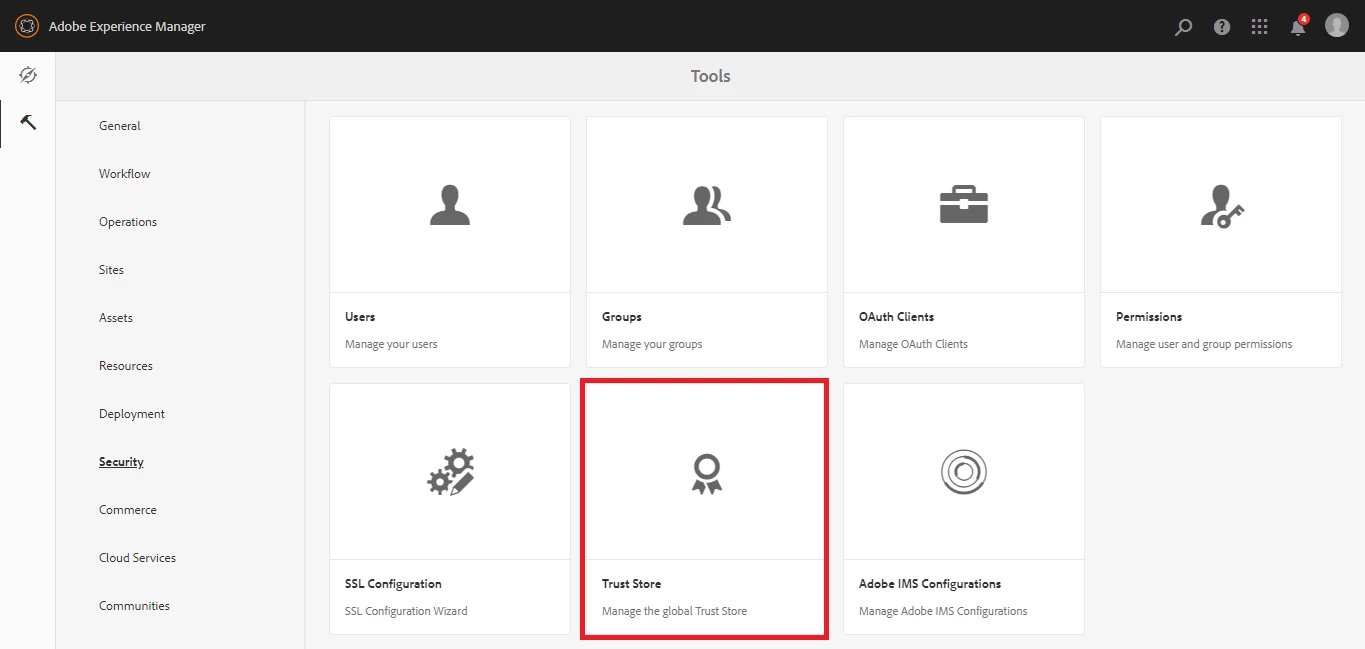Open the Users card title

(x=360, y=317)
